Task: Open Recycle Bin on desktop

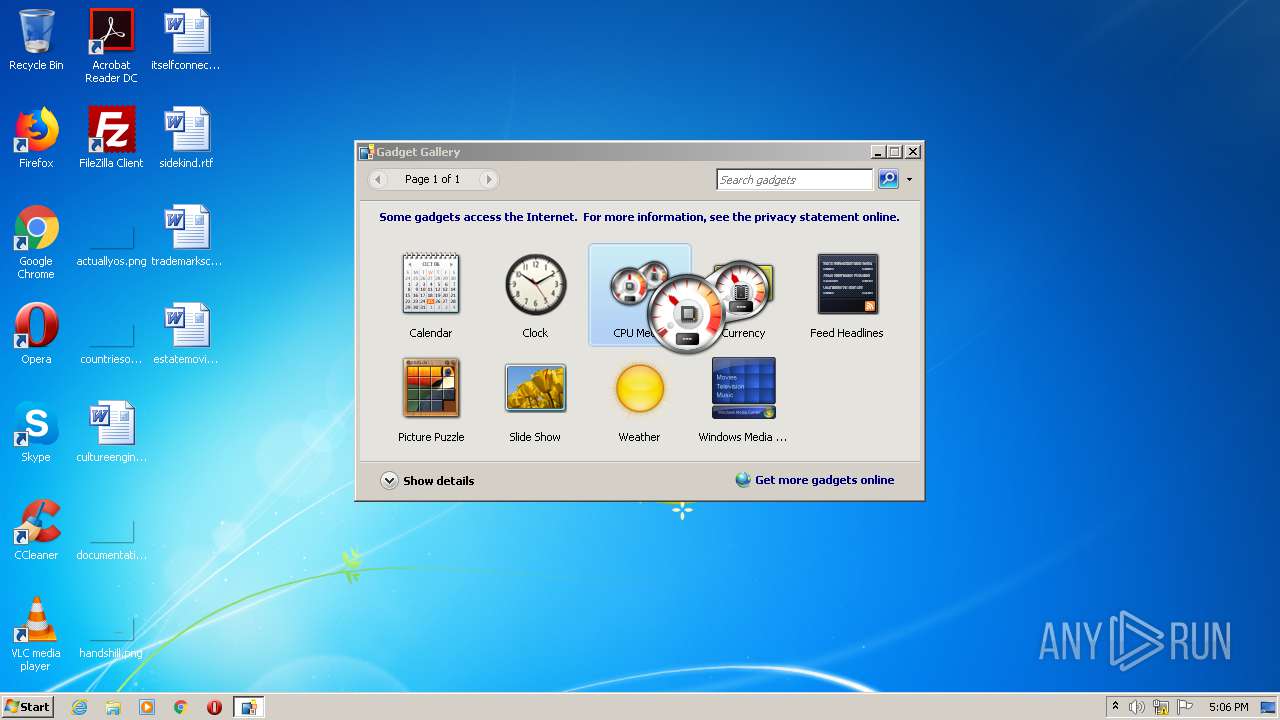Action: click(36, 40)
